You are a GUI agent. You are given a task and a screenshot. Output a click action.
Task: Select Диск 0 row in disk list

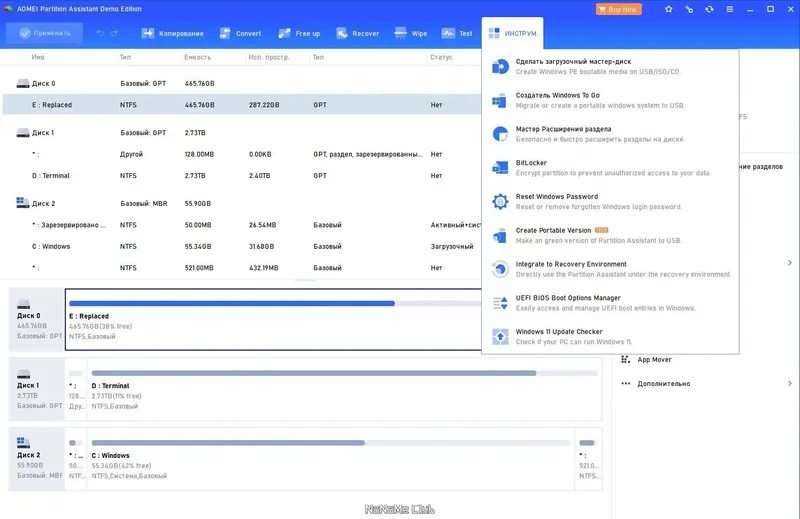(242, 83)
